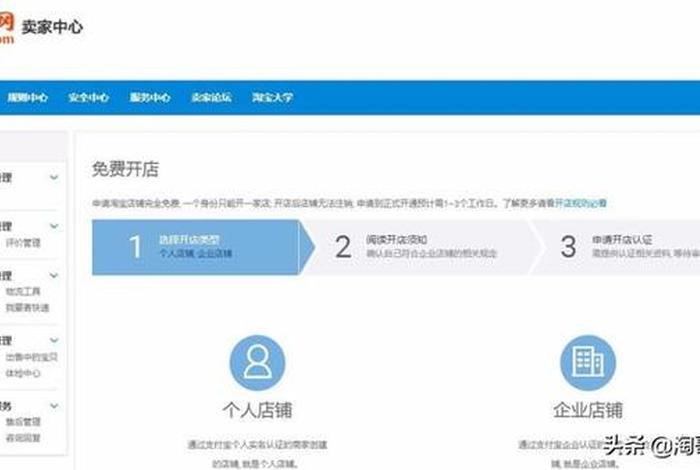Collapse the sidebar group containing 售后管理
This screenshot has width=700, height=470.
[54, 406]
